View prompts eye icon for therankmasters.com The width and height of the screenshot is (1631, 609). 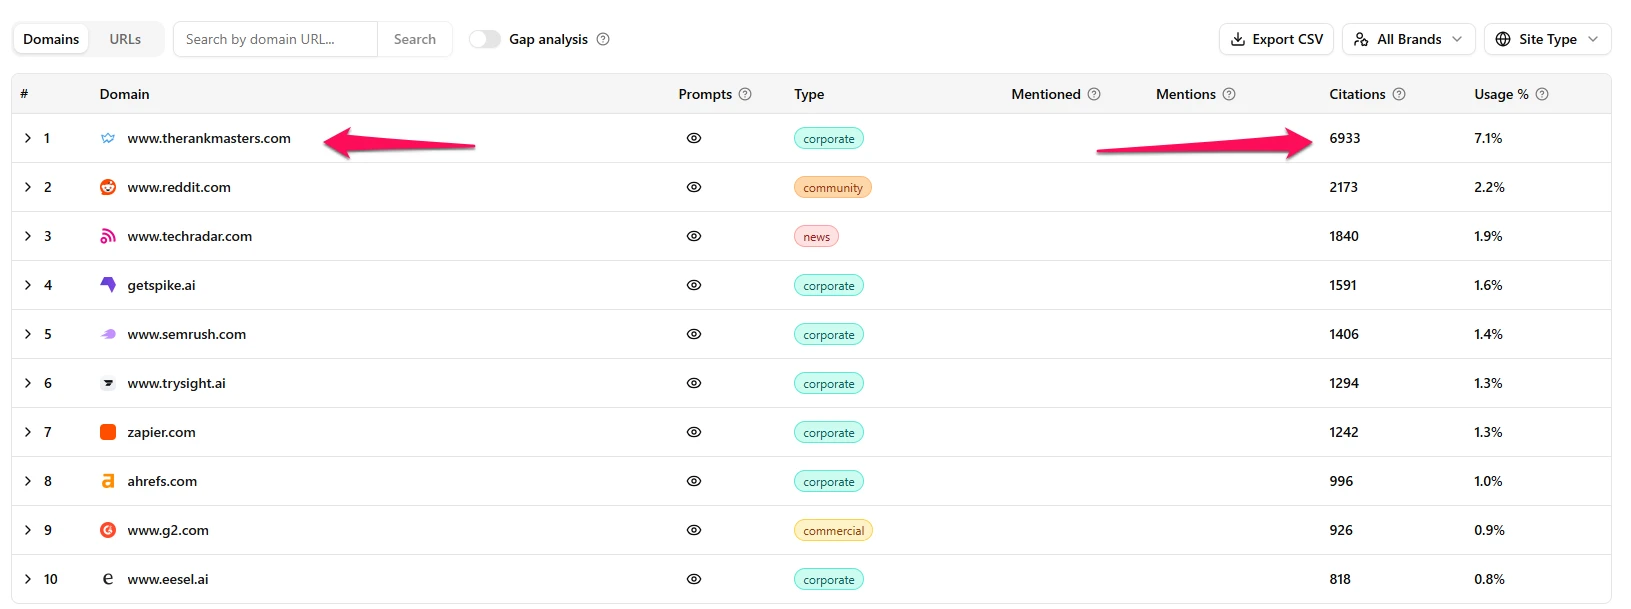tap(694, 138)
